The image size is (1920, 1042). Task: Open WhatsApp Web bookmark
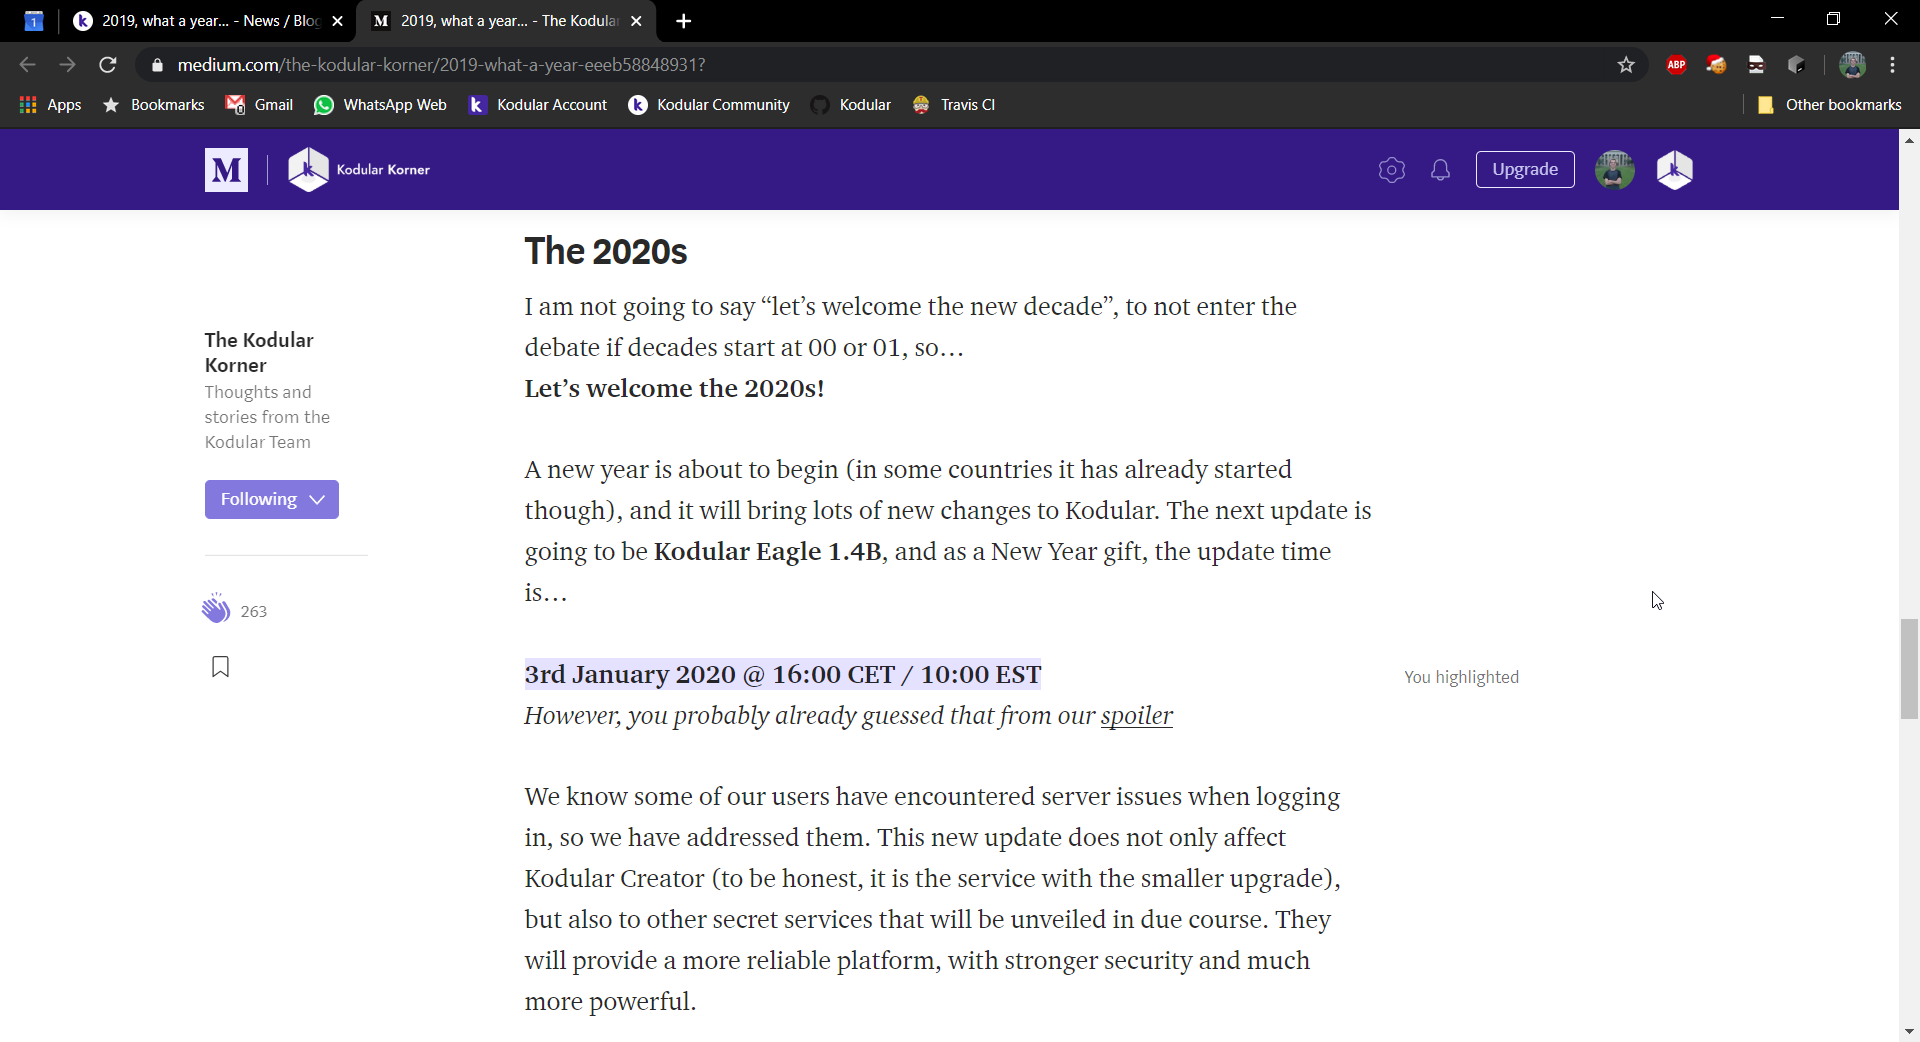point(381,105)
